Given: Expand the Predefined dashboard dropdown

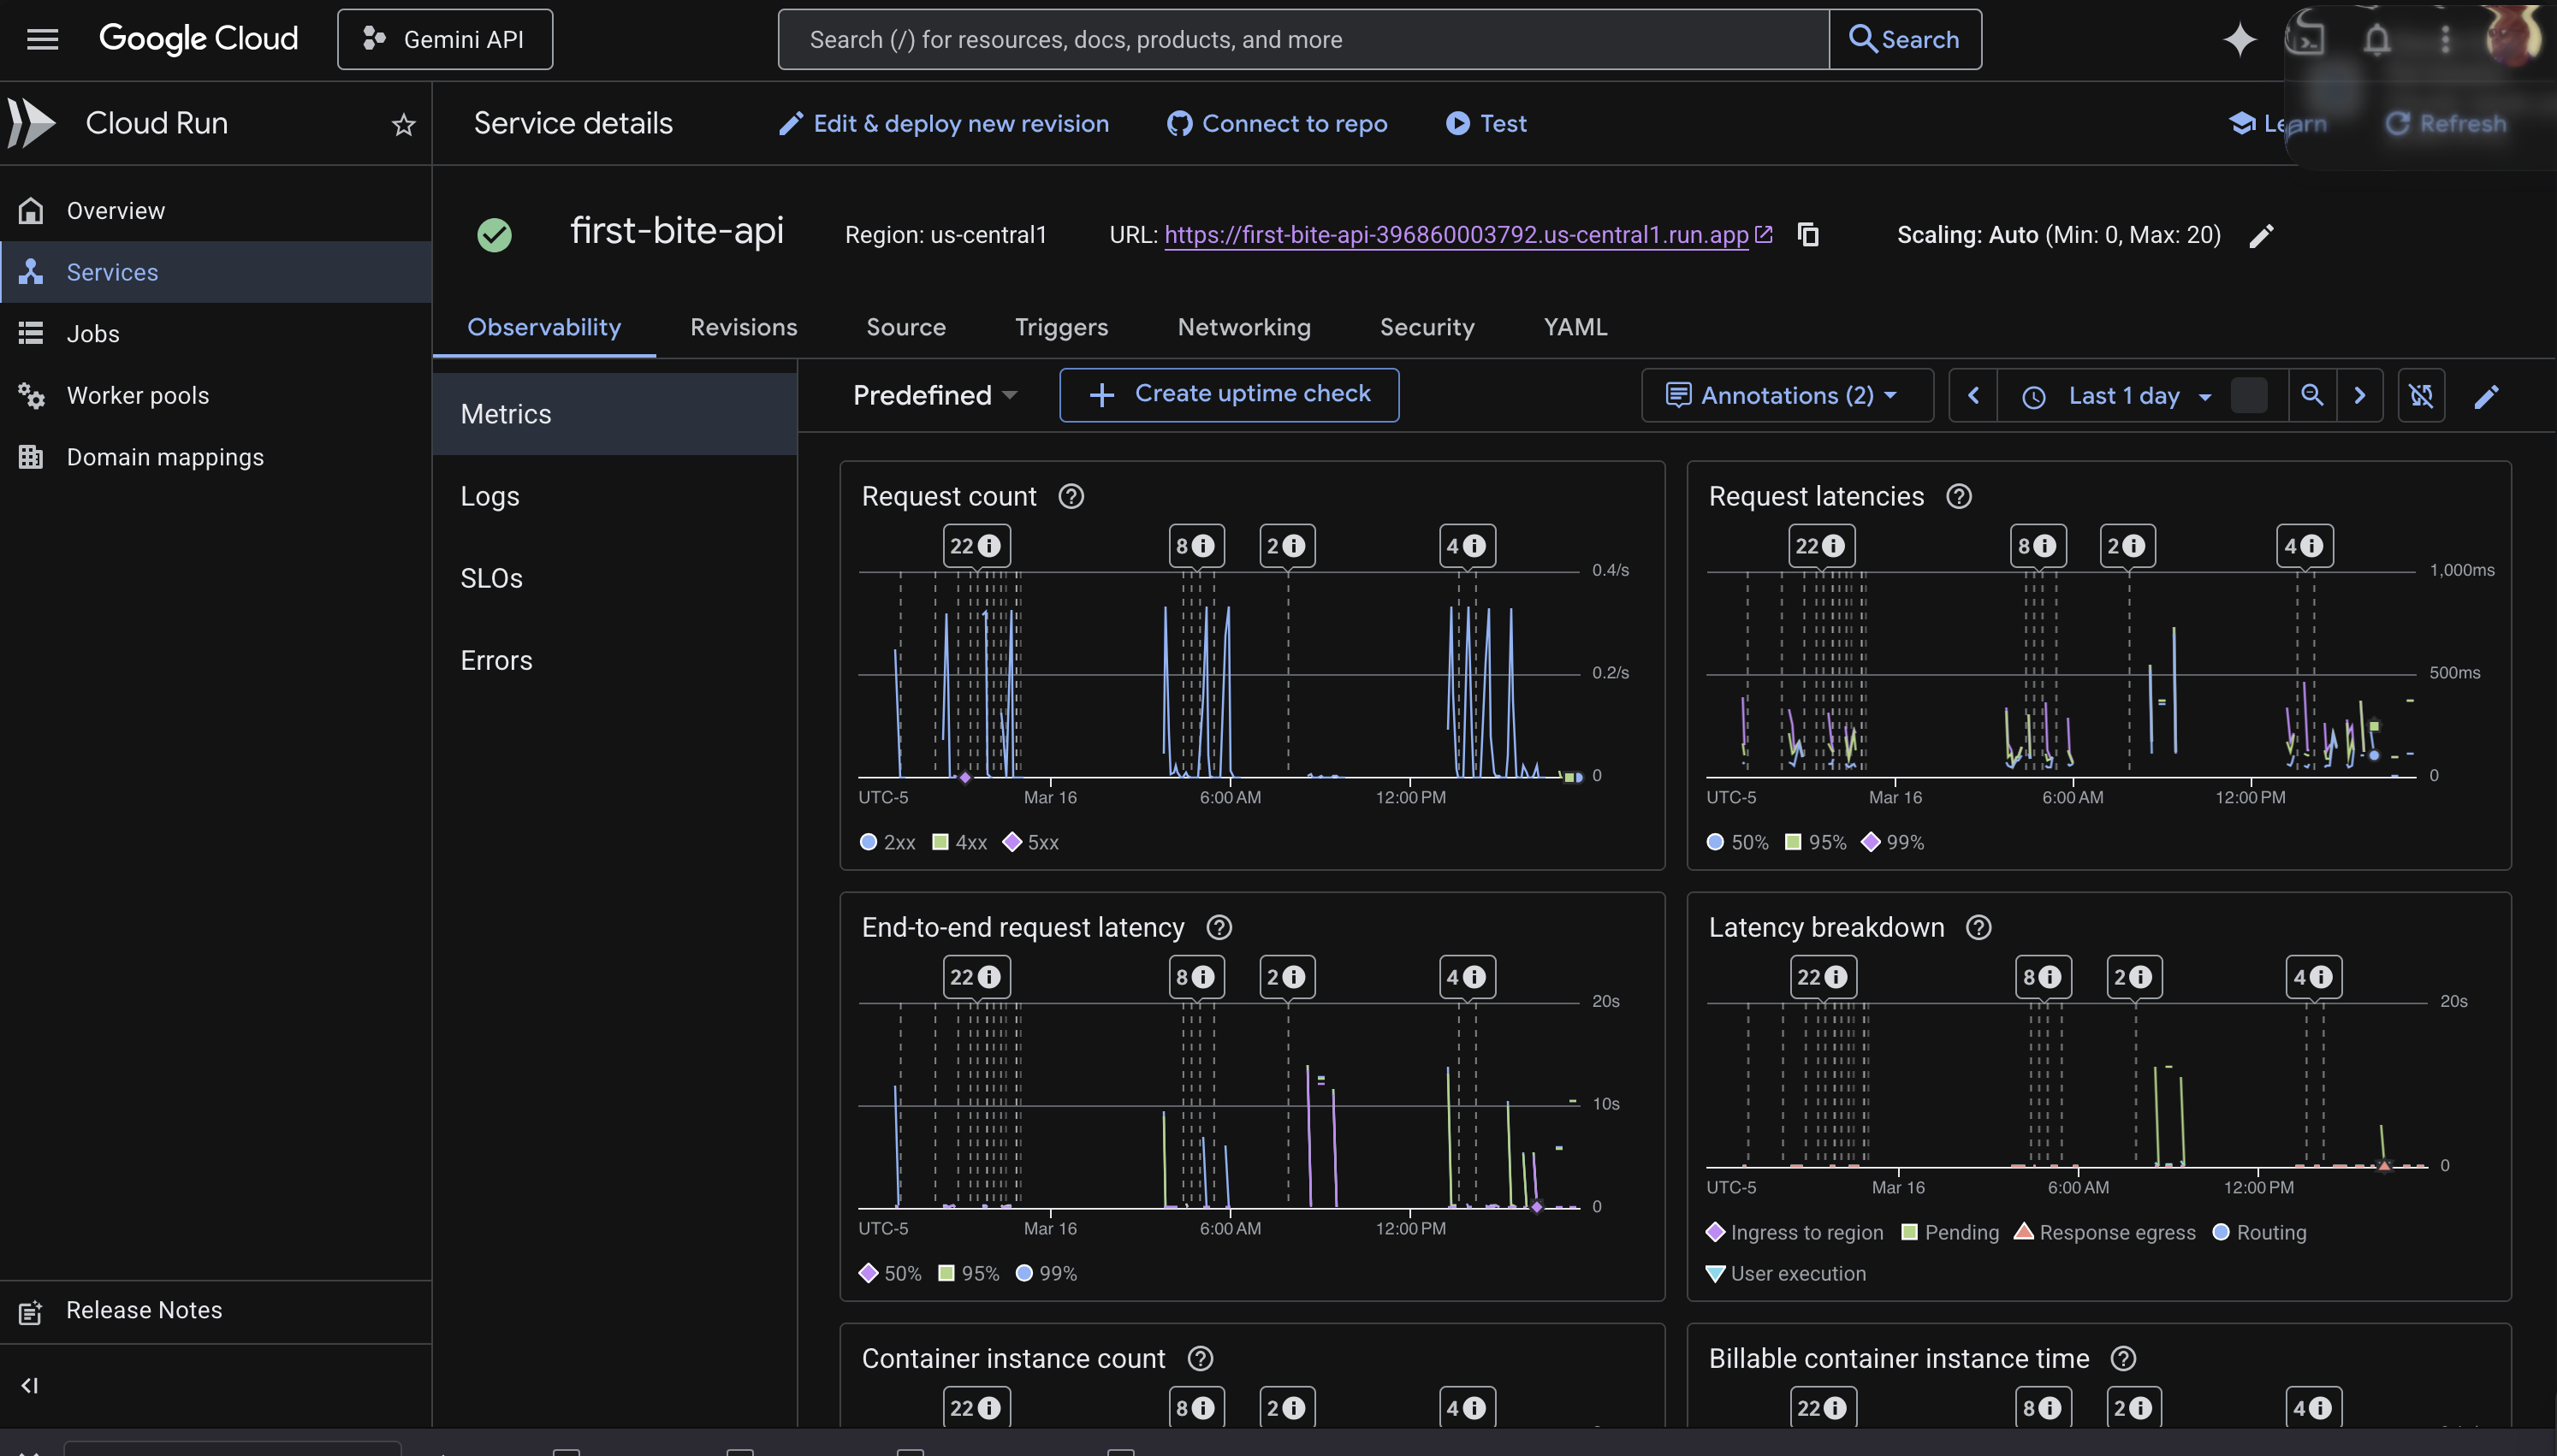Looking at the screenshot, I should (x=934, y=395).
